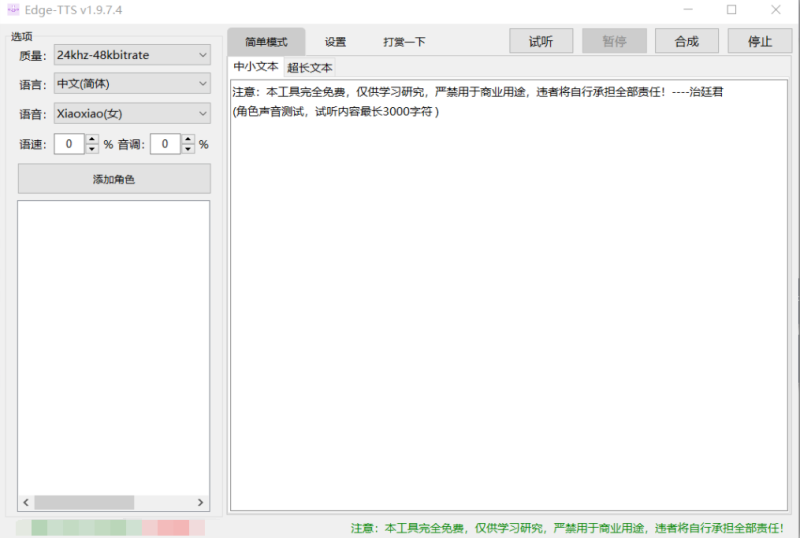Click the 语速 value input field

coord(69,144)
